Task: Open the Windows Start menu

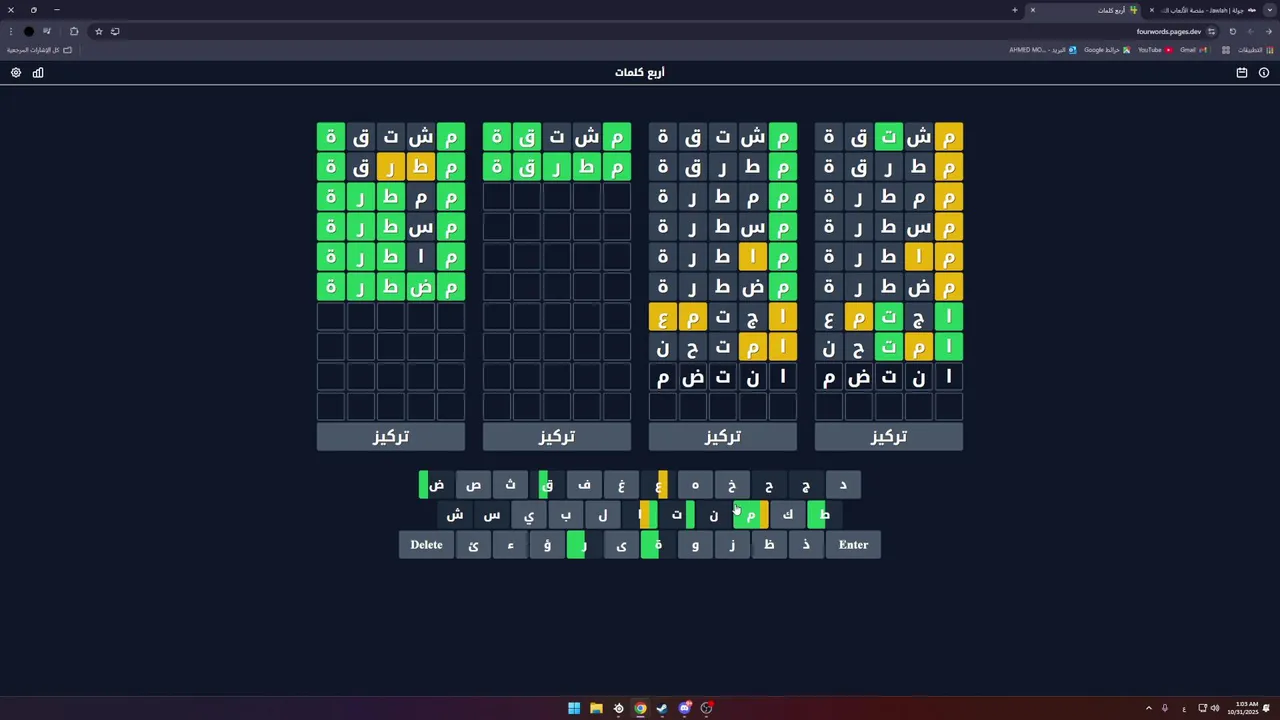Action: (574, 708)
